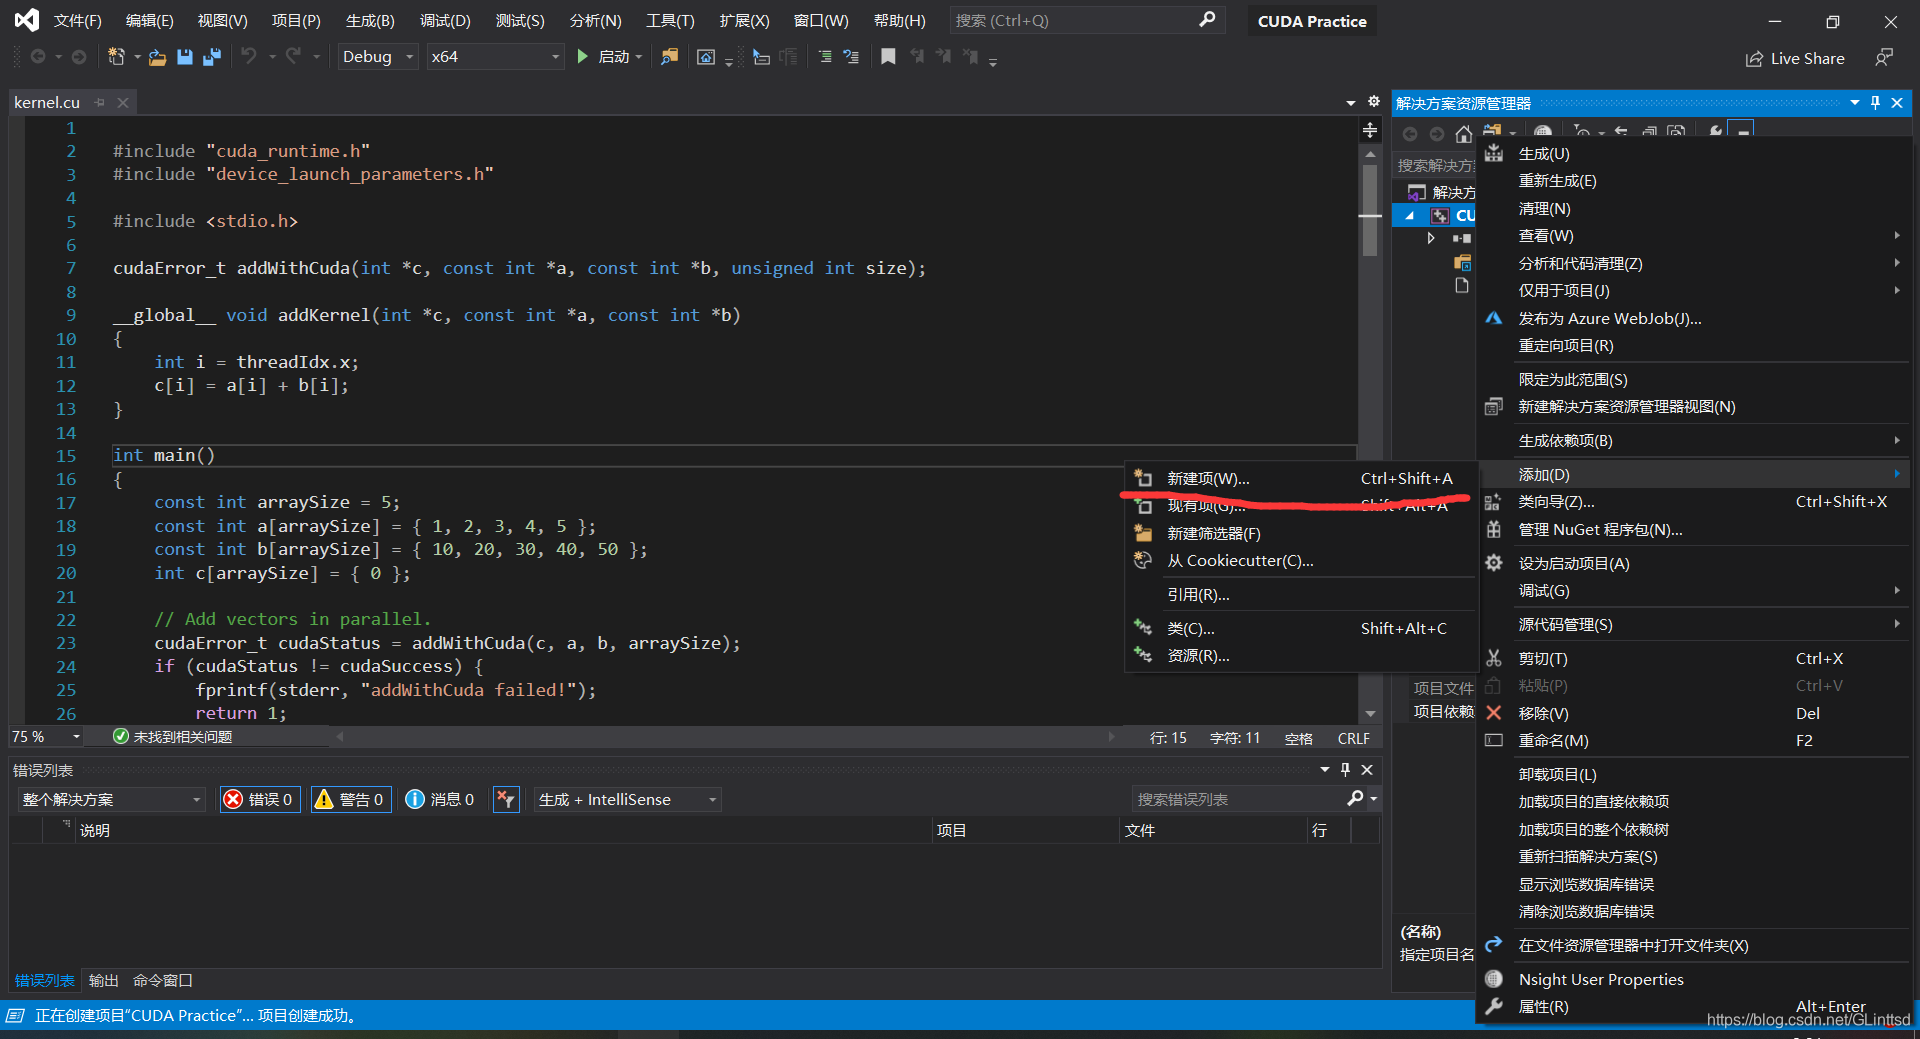Click the Save All icon
Screen dimensions: 1920x1039
[211, 57]
